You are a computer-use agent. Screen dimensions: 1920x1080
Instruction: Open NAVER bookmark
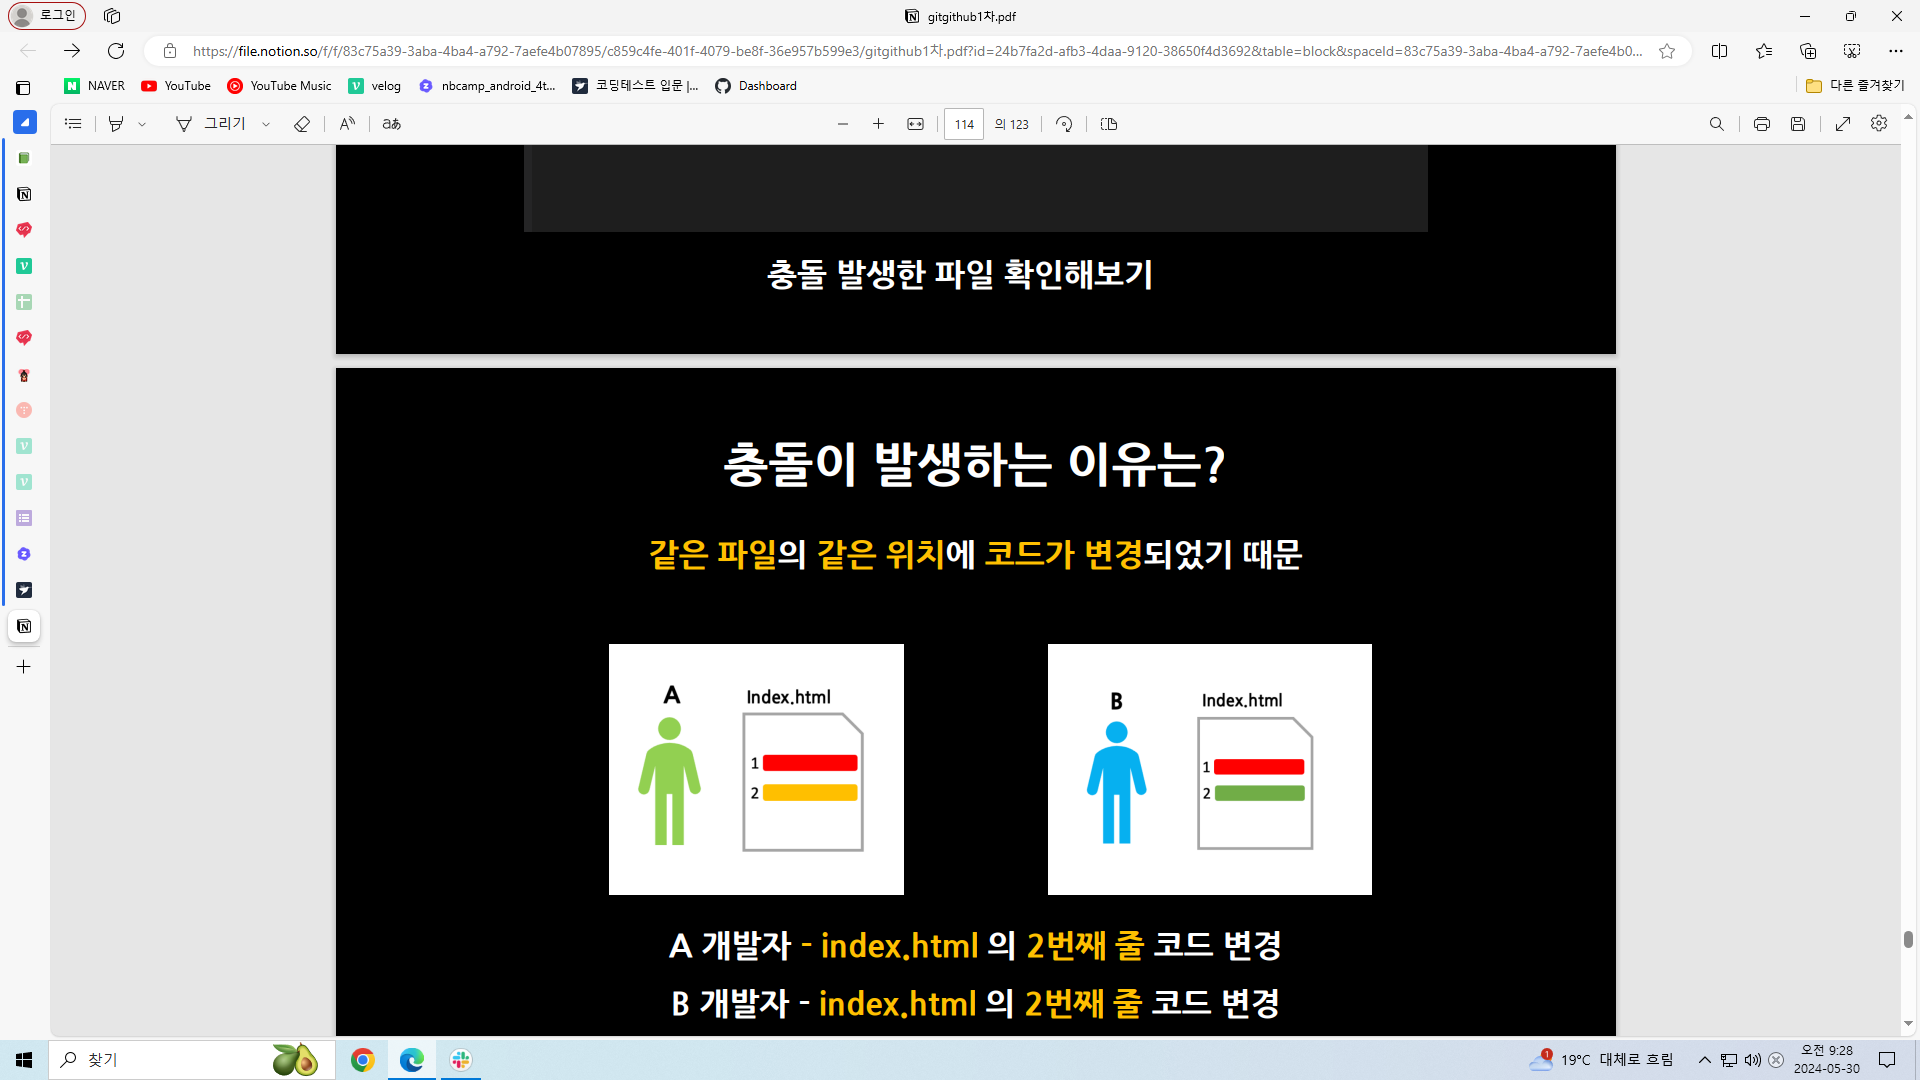95,86
